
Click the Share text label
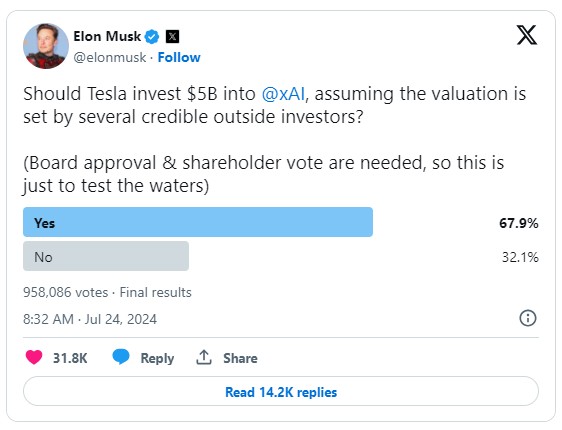tap(240, 358)
